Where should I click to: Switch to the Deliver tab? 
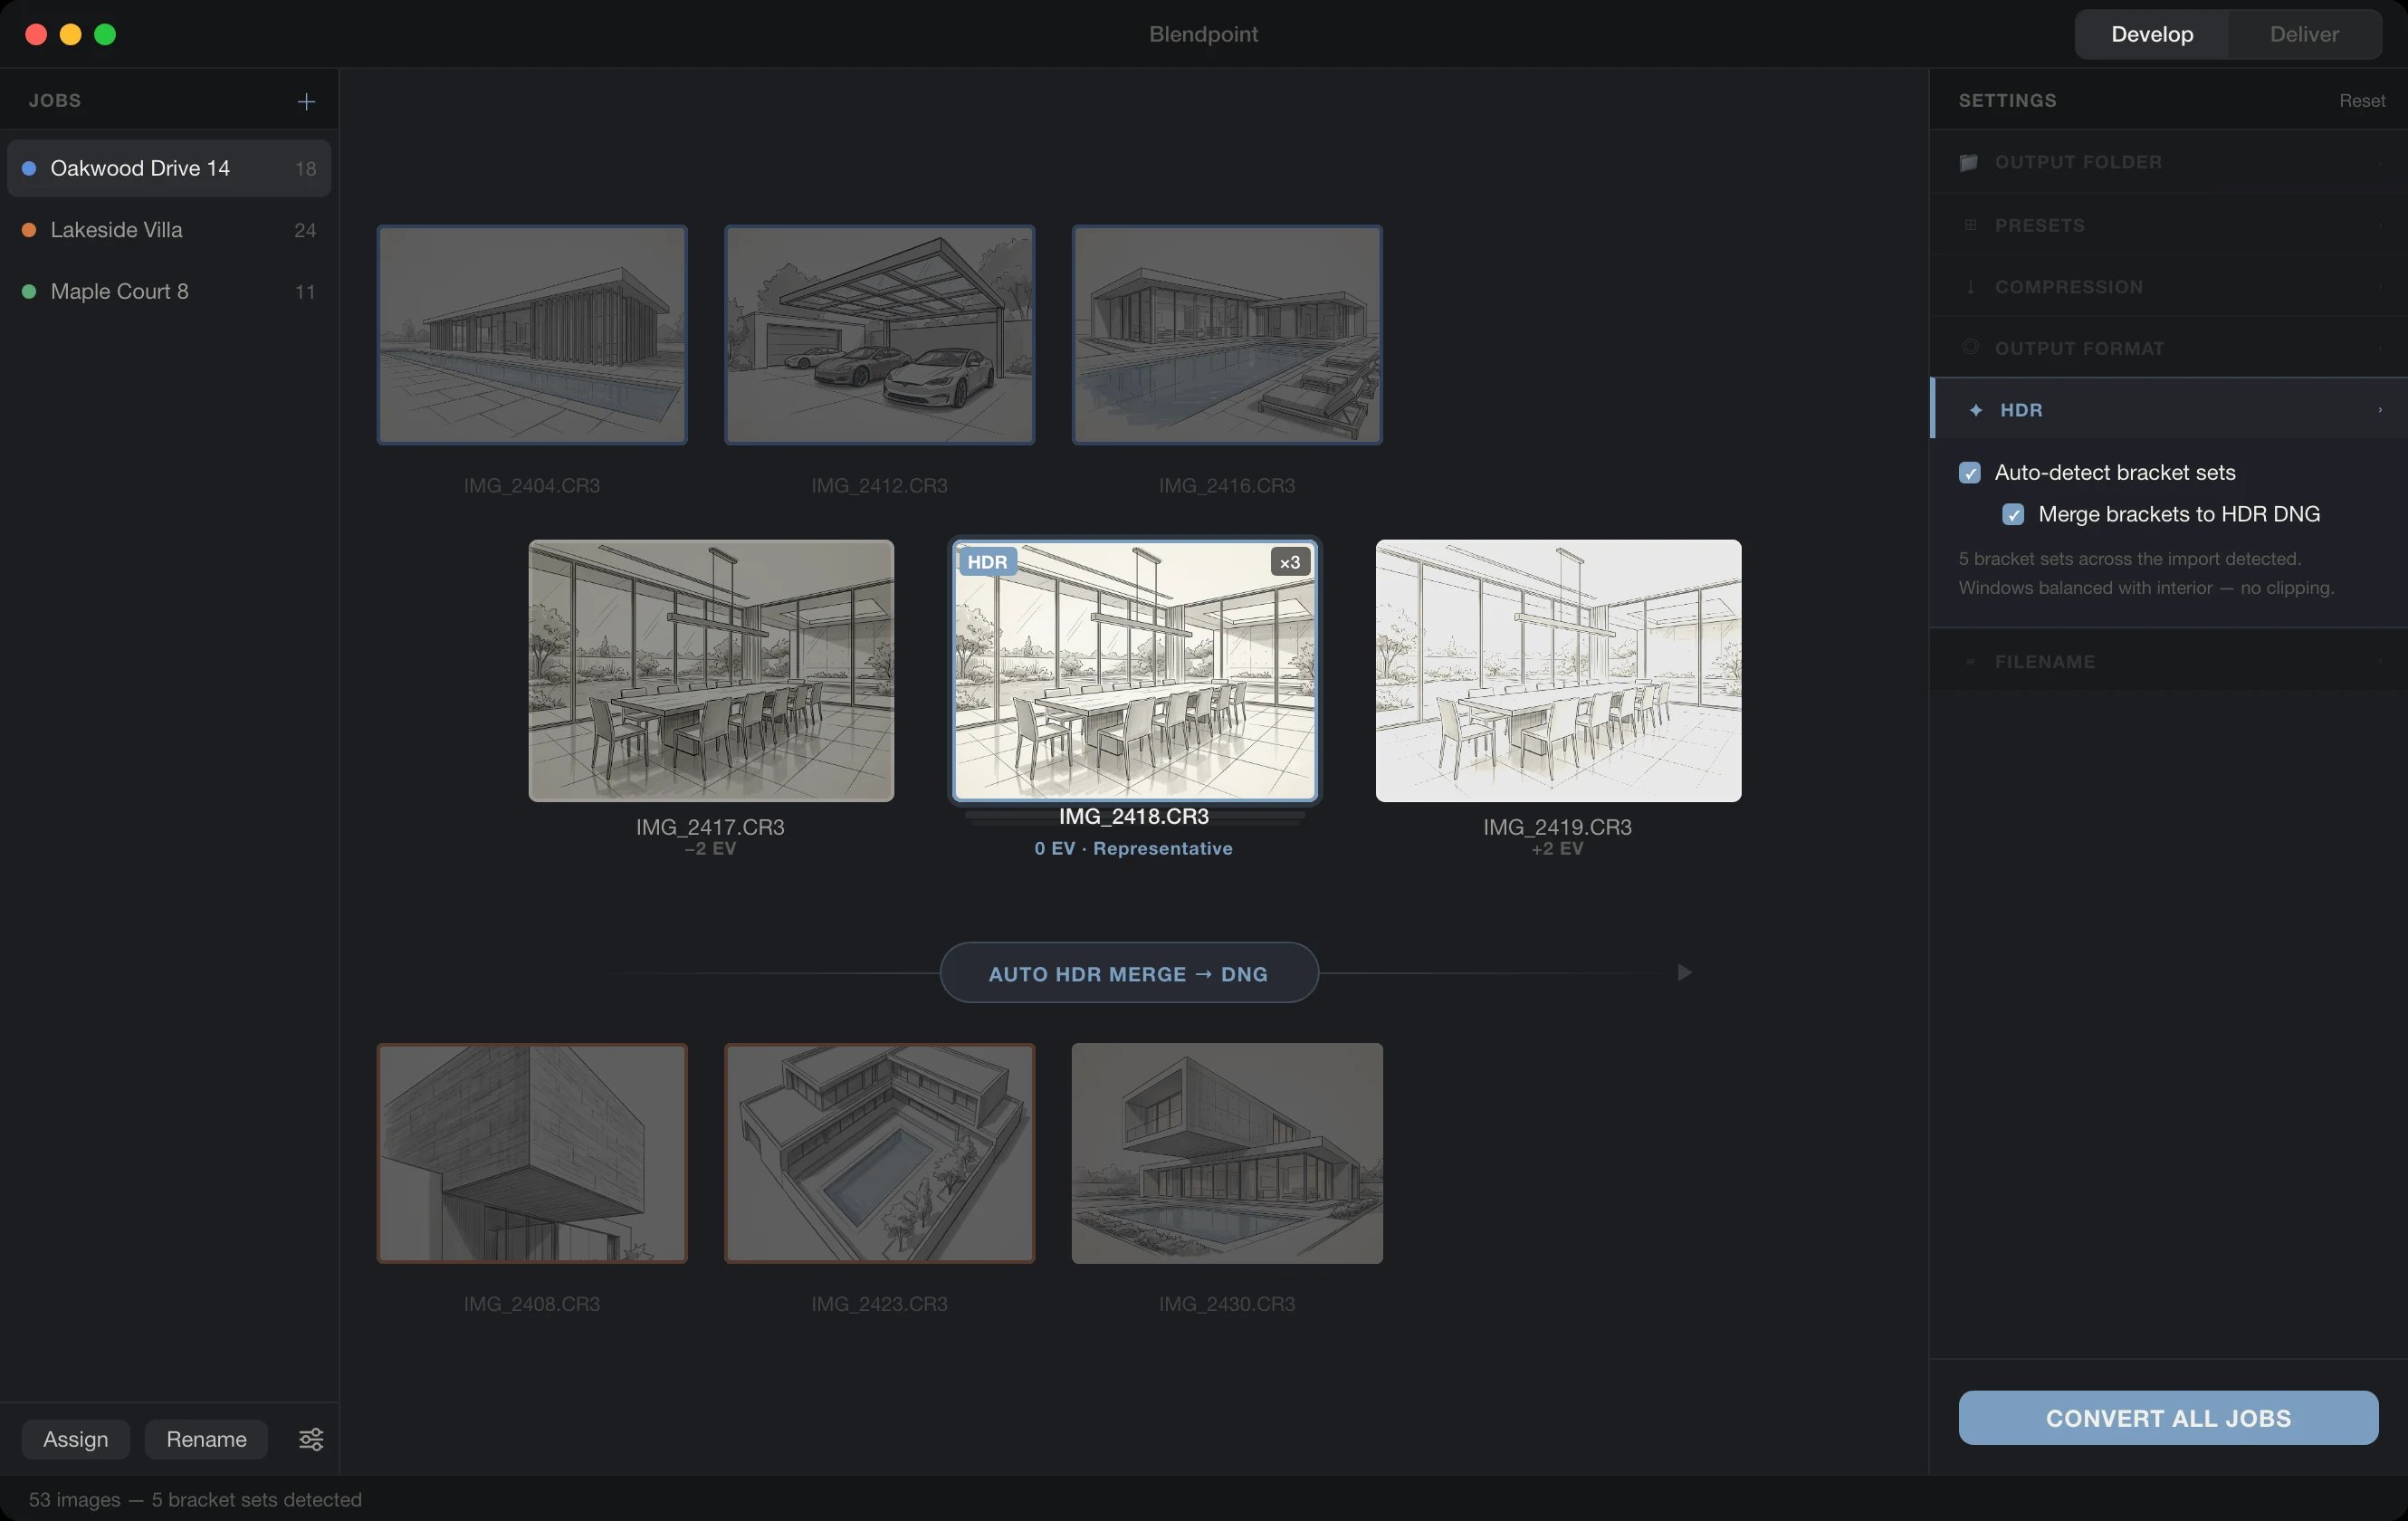click(2304, 34)
